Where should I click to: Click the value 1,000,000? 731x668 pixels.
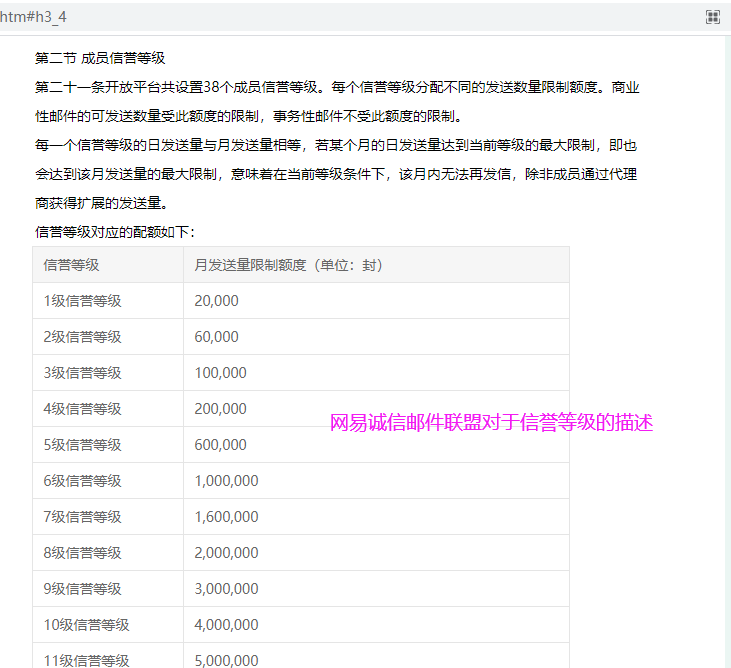click(x=226, y=481)
